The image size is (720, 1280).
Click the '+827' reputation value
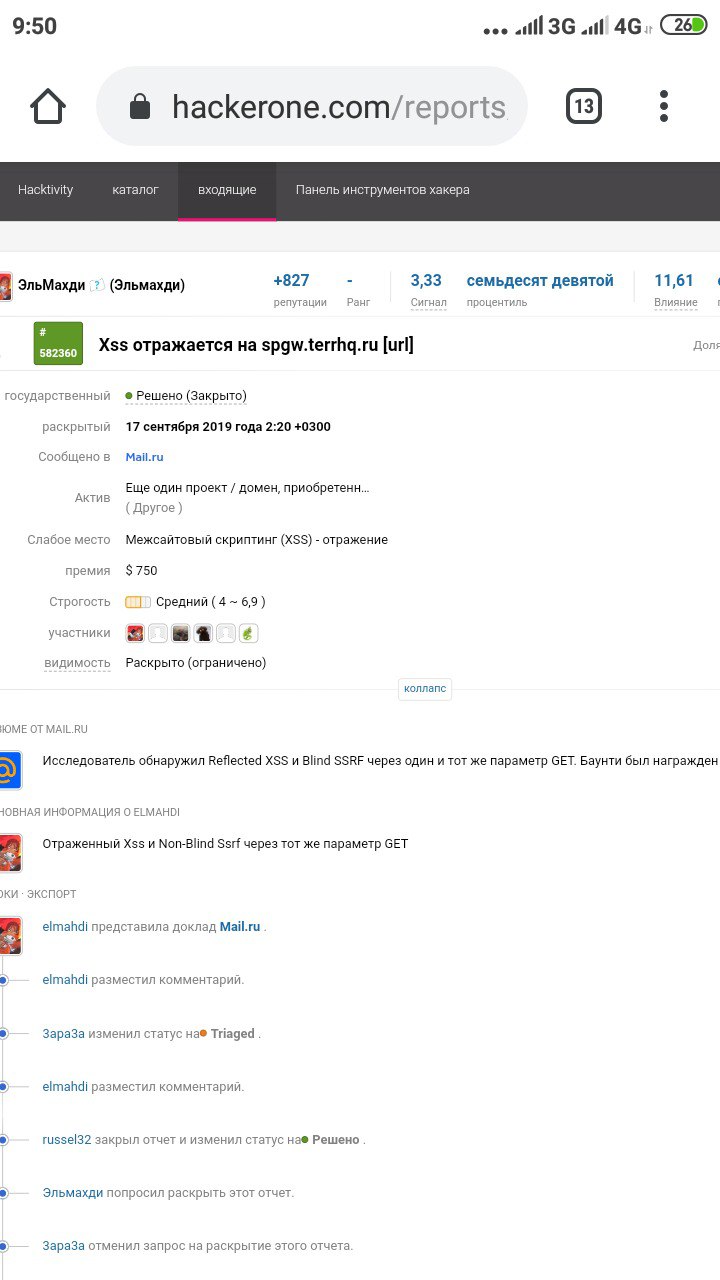(x=291, y=281)
